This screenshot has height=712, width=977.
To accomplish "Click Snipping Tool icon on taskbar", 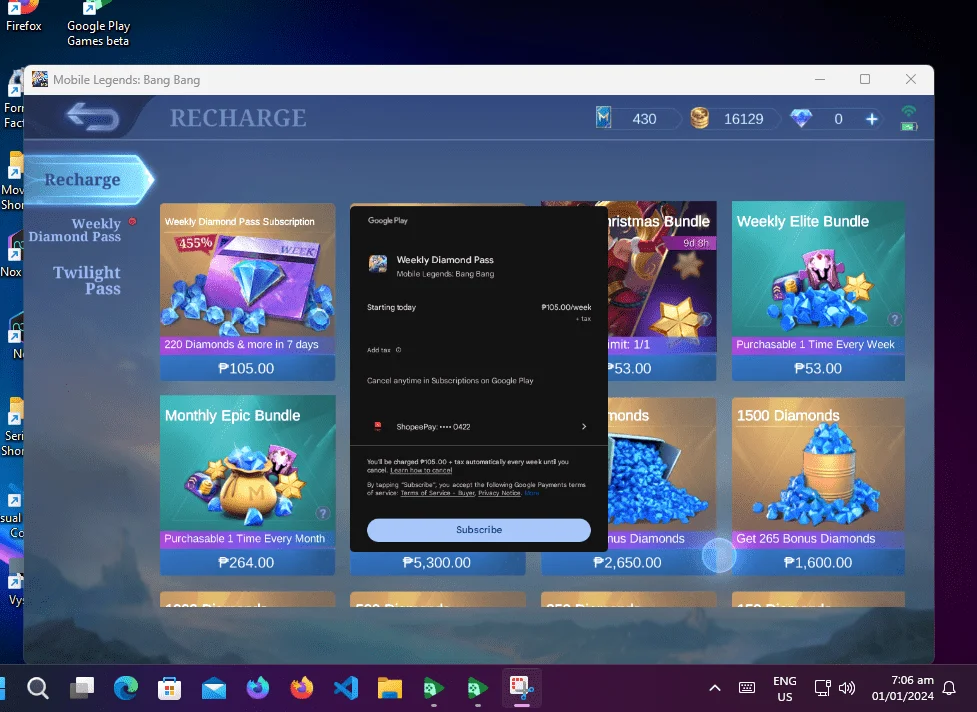I will pos(522,688).
